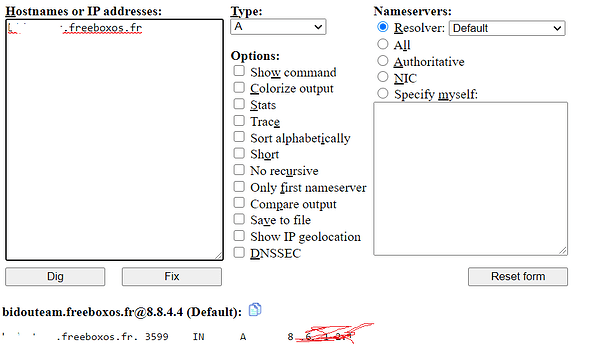Expand the Resolver Default dropdown
The width and height of the screenshot is (590, 364).
point(507,28)
